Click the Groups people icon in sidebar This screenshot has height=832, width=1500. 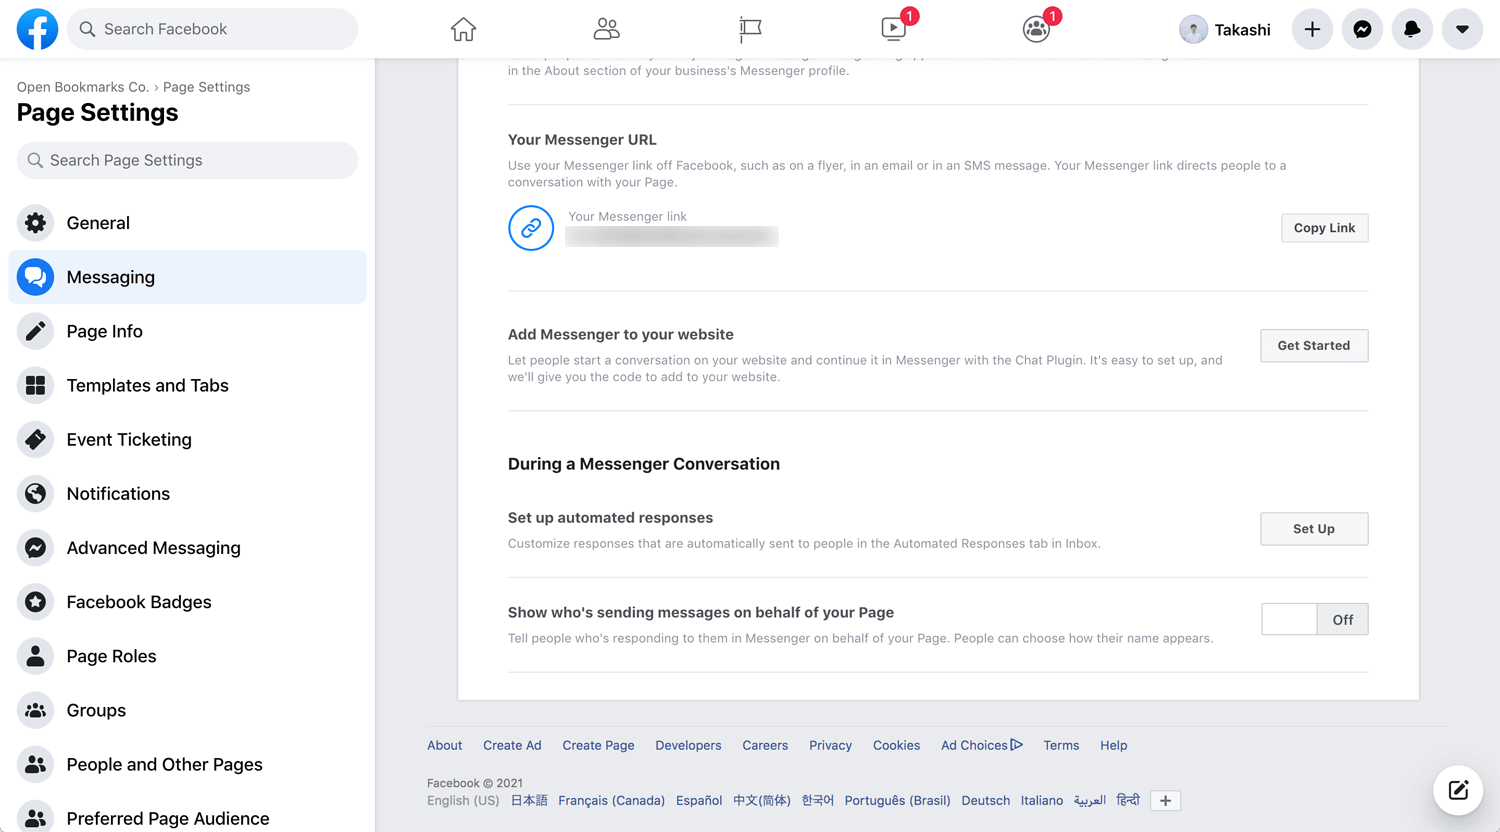coord(35,709)
